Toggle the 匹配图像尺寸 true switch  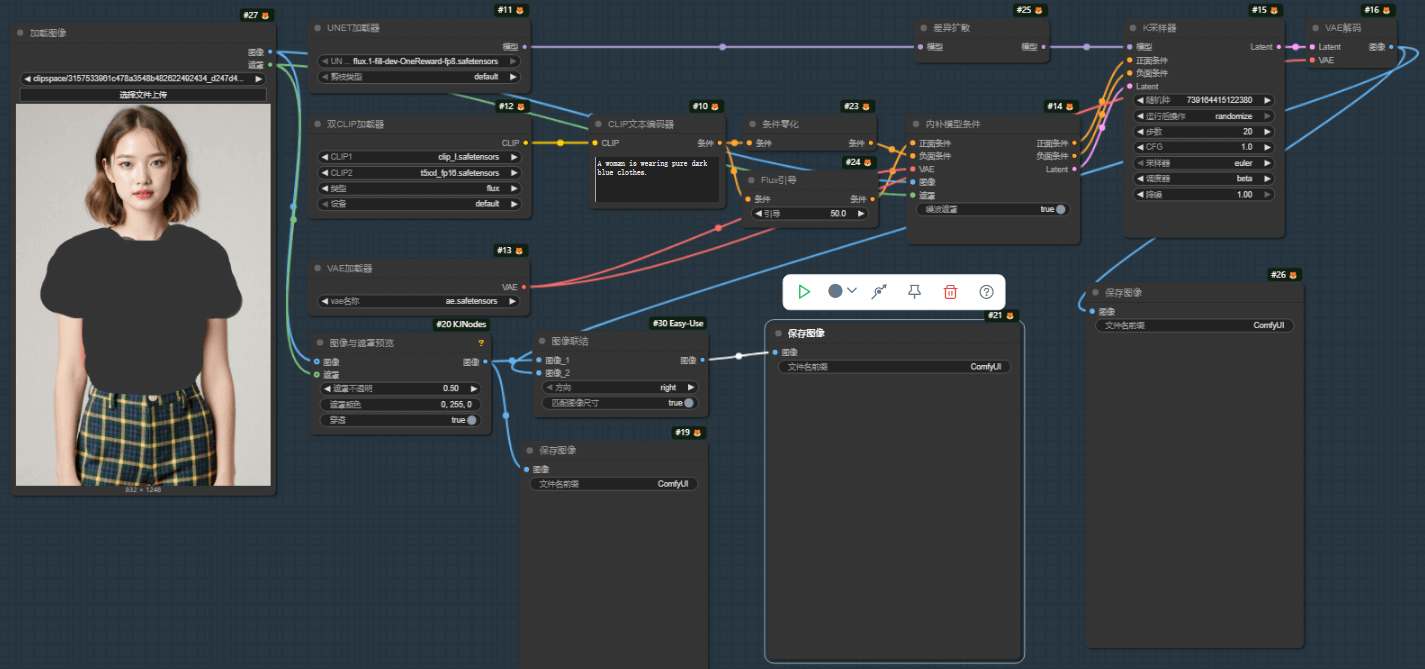pos(689,403)
